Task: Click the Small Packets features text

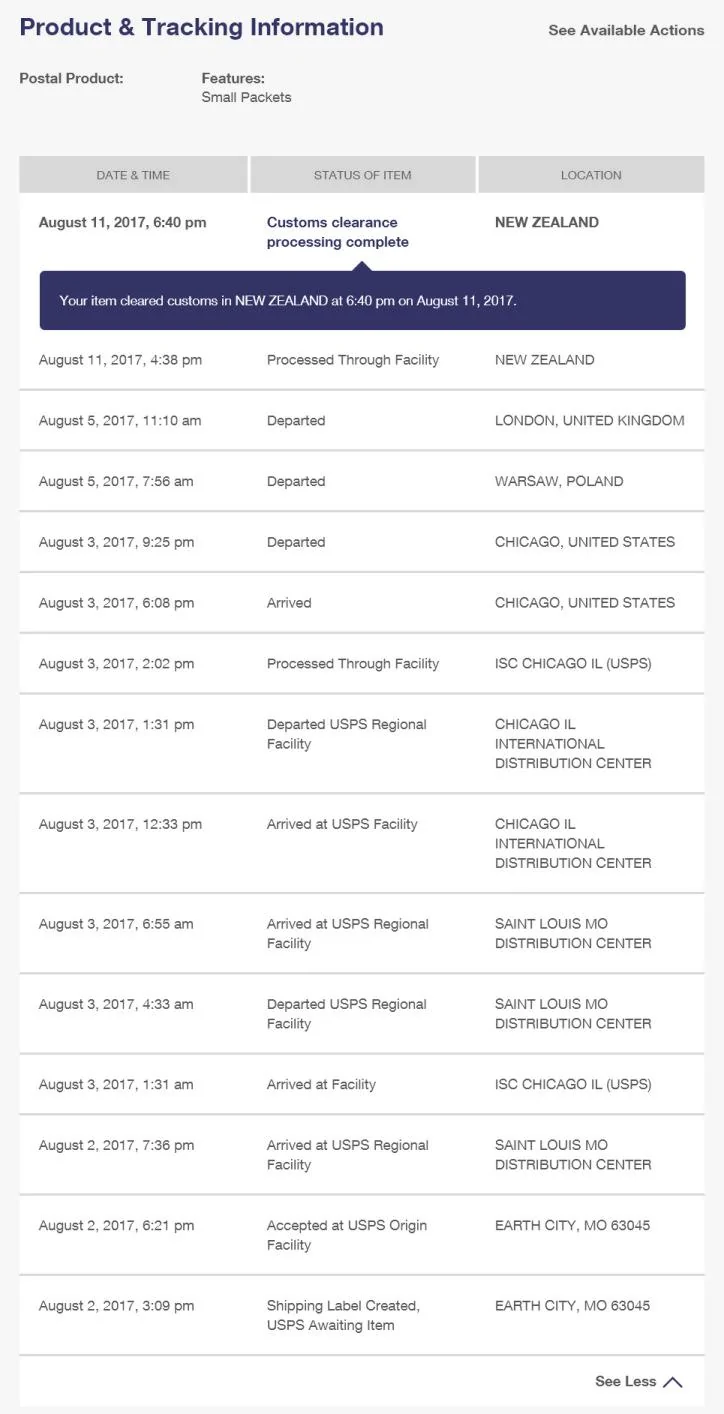Action: 246,97
